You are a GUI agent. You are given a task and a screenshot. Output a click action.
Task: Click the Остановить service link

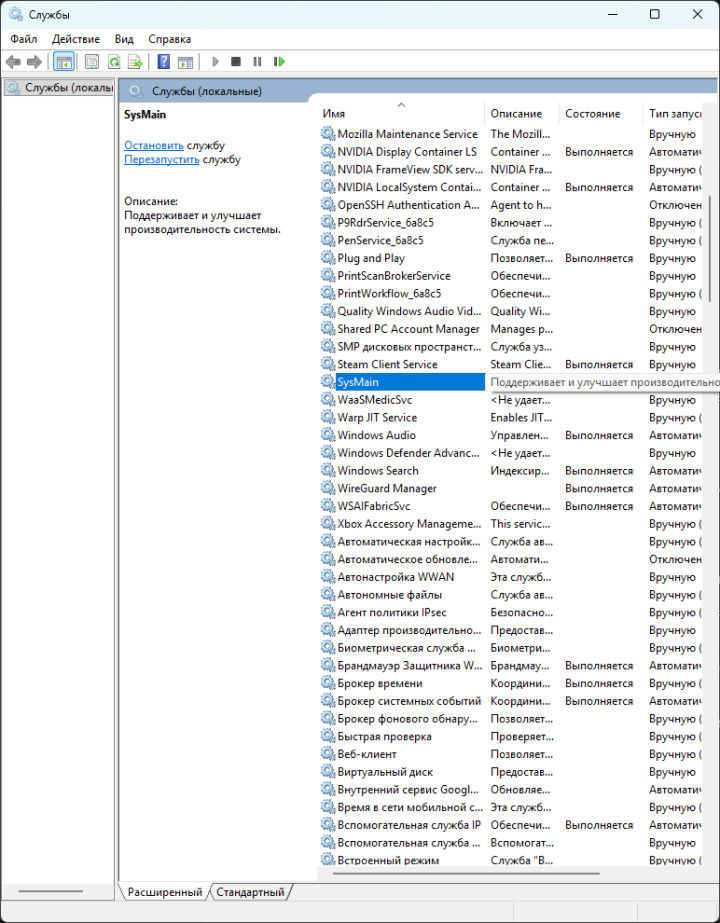coord(153,145)
